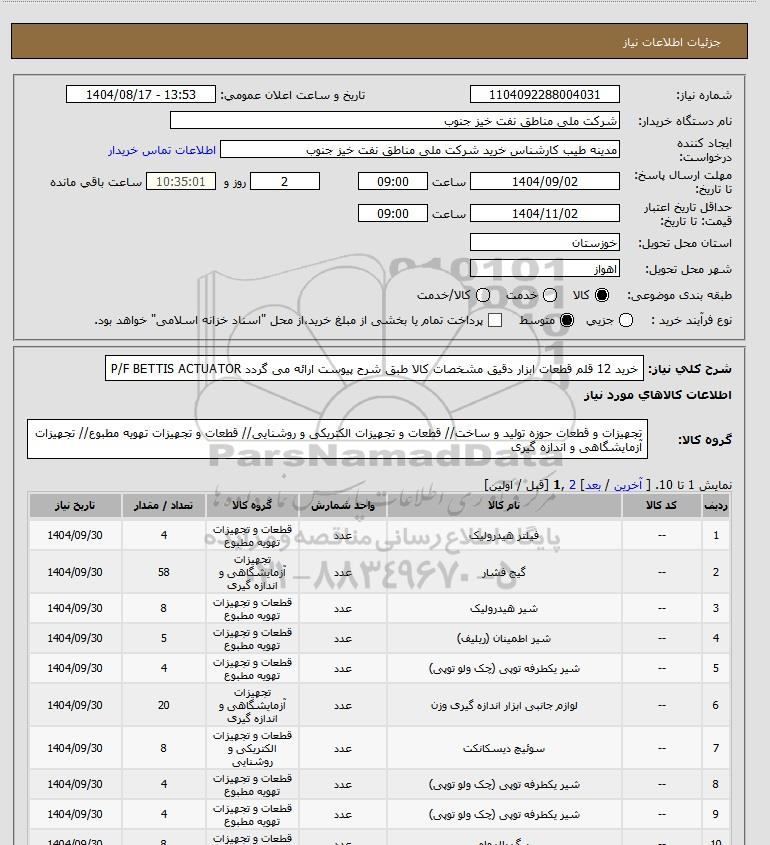770x845 pixels.
Task: Click the price validity date 1404/11/02 field
Action: (544, 213)
